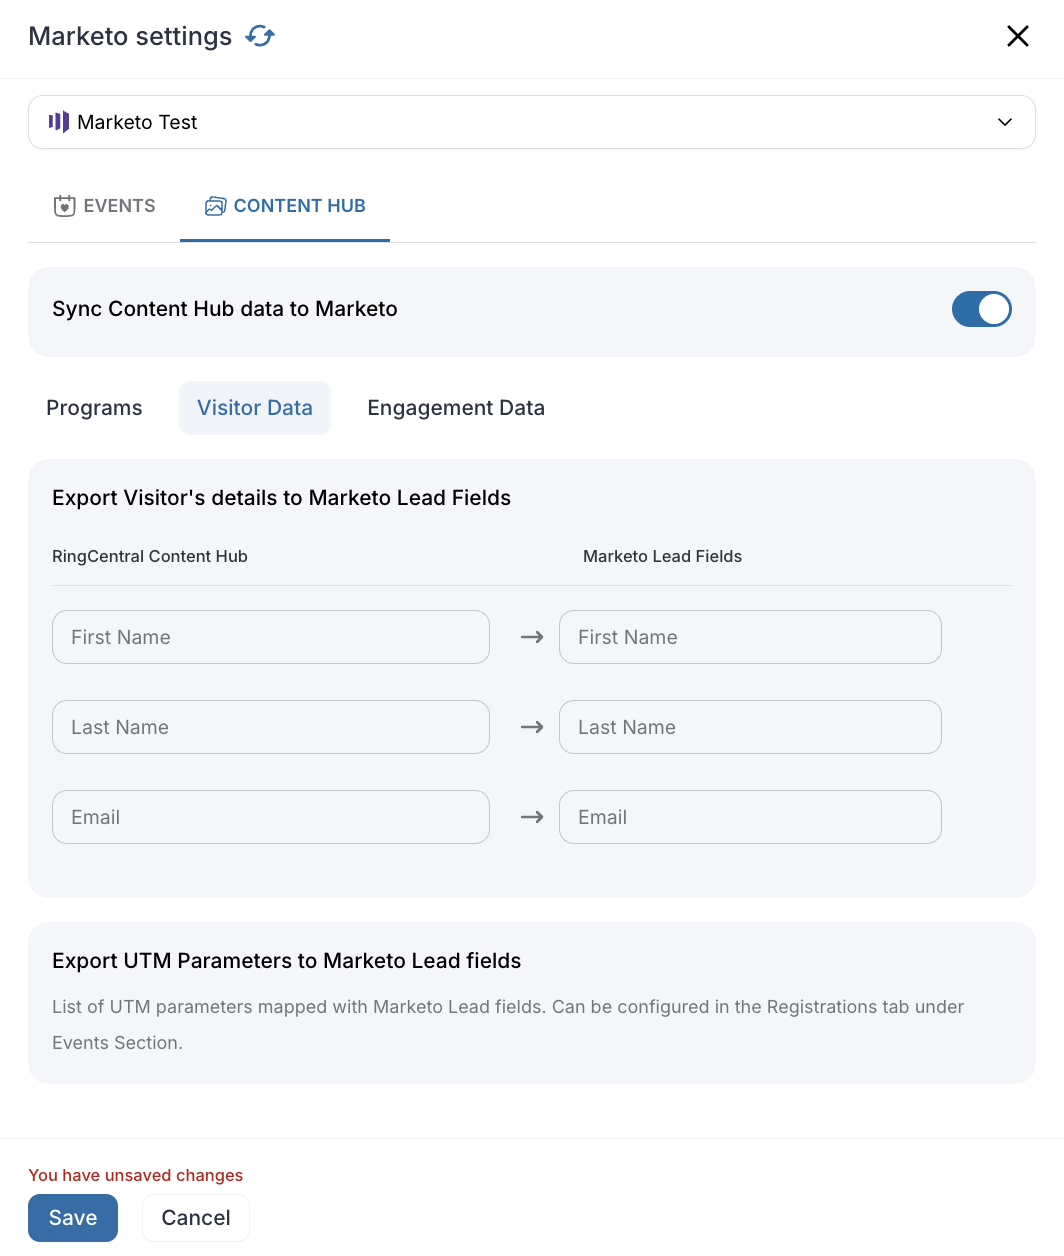Click the 'Marketo Lead Fields' column header

pyautogui.click(x=663, y=556)
